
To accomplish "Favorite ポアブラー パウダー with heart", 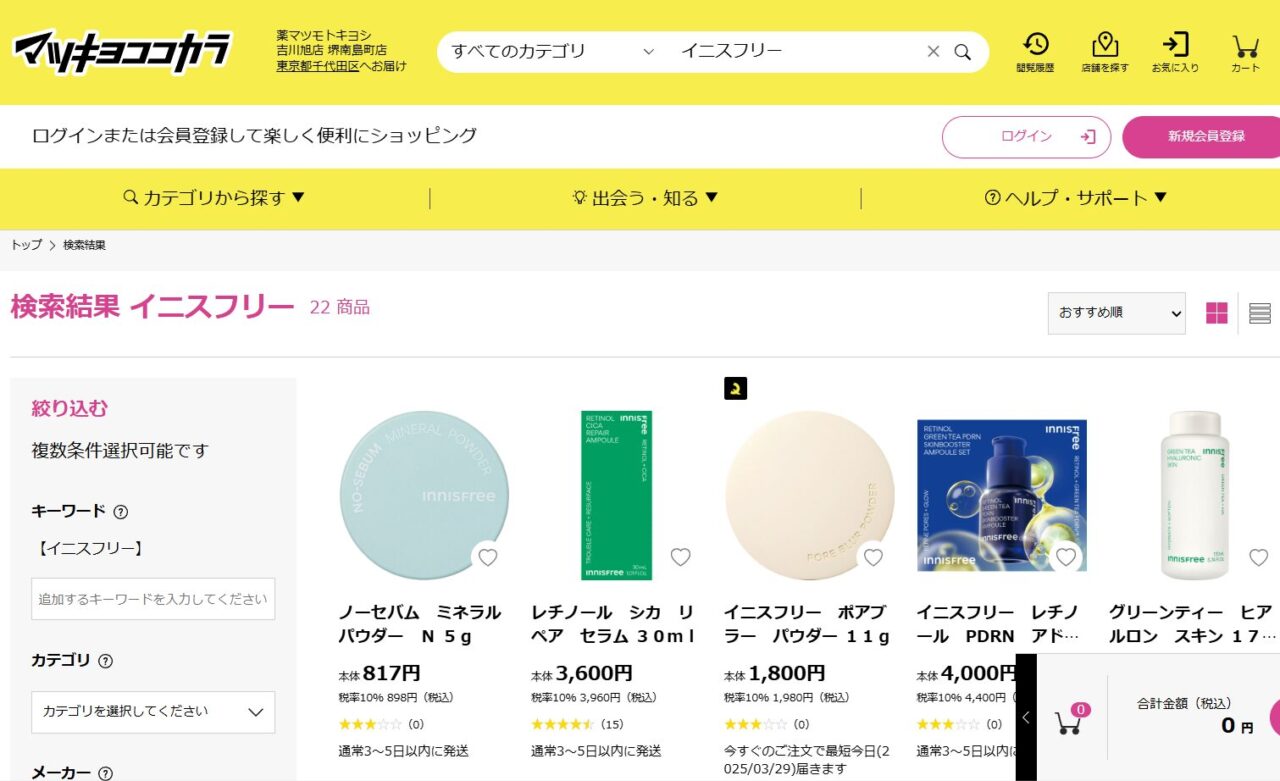I will (873, 557).
